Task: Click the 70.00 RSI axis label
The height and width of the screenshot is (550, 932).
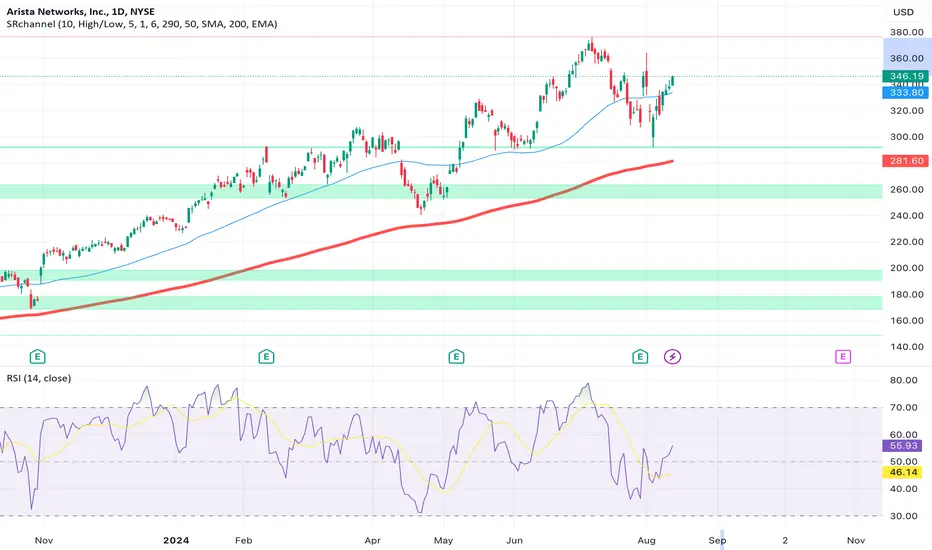Action: [903, 407]
